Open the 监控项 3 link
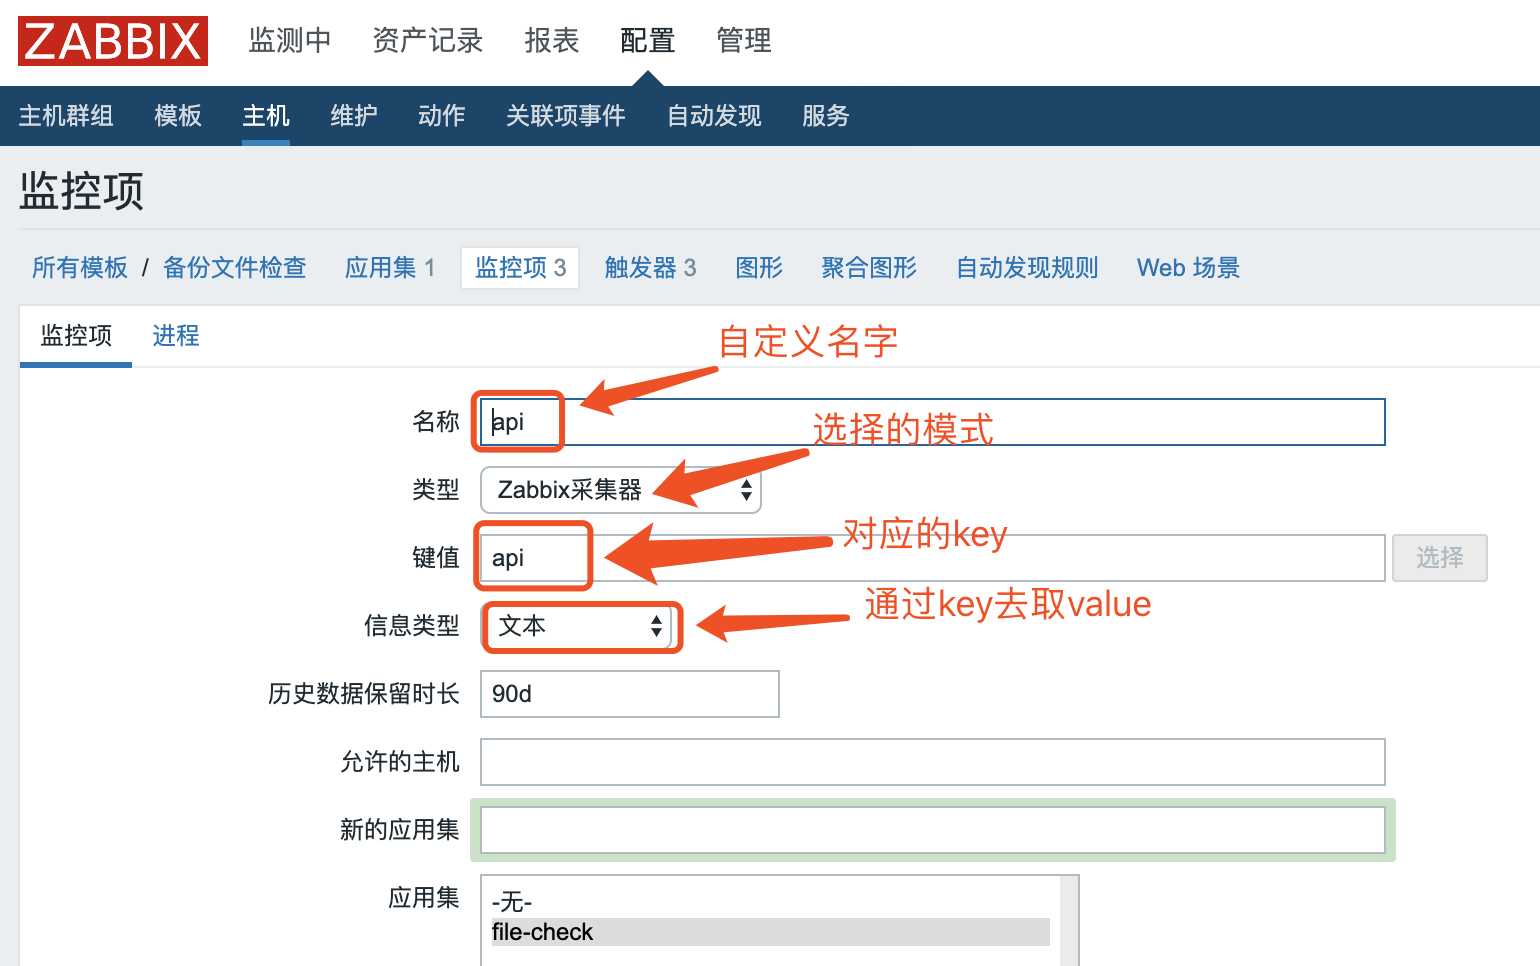This screenshot has height=966, width=1540. (x=520, y=268)
